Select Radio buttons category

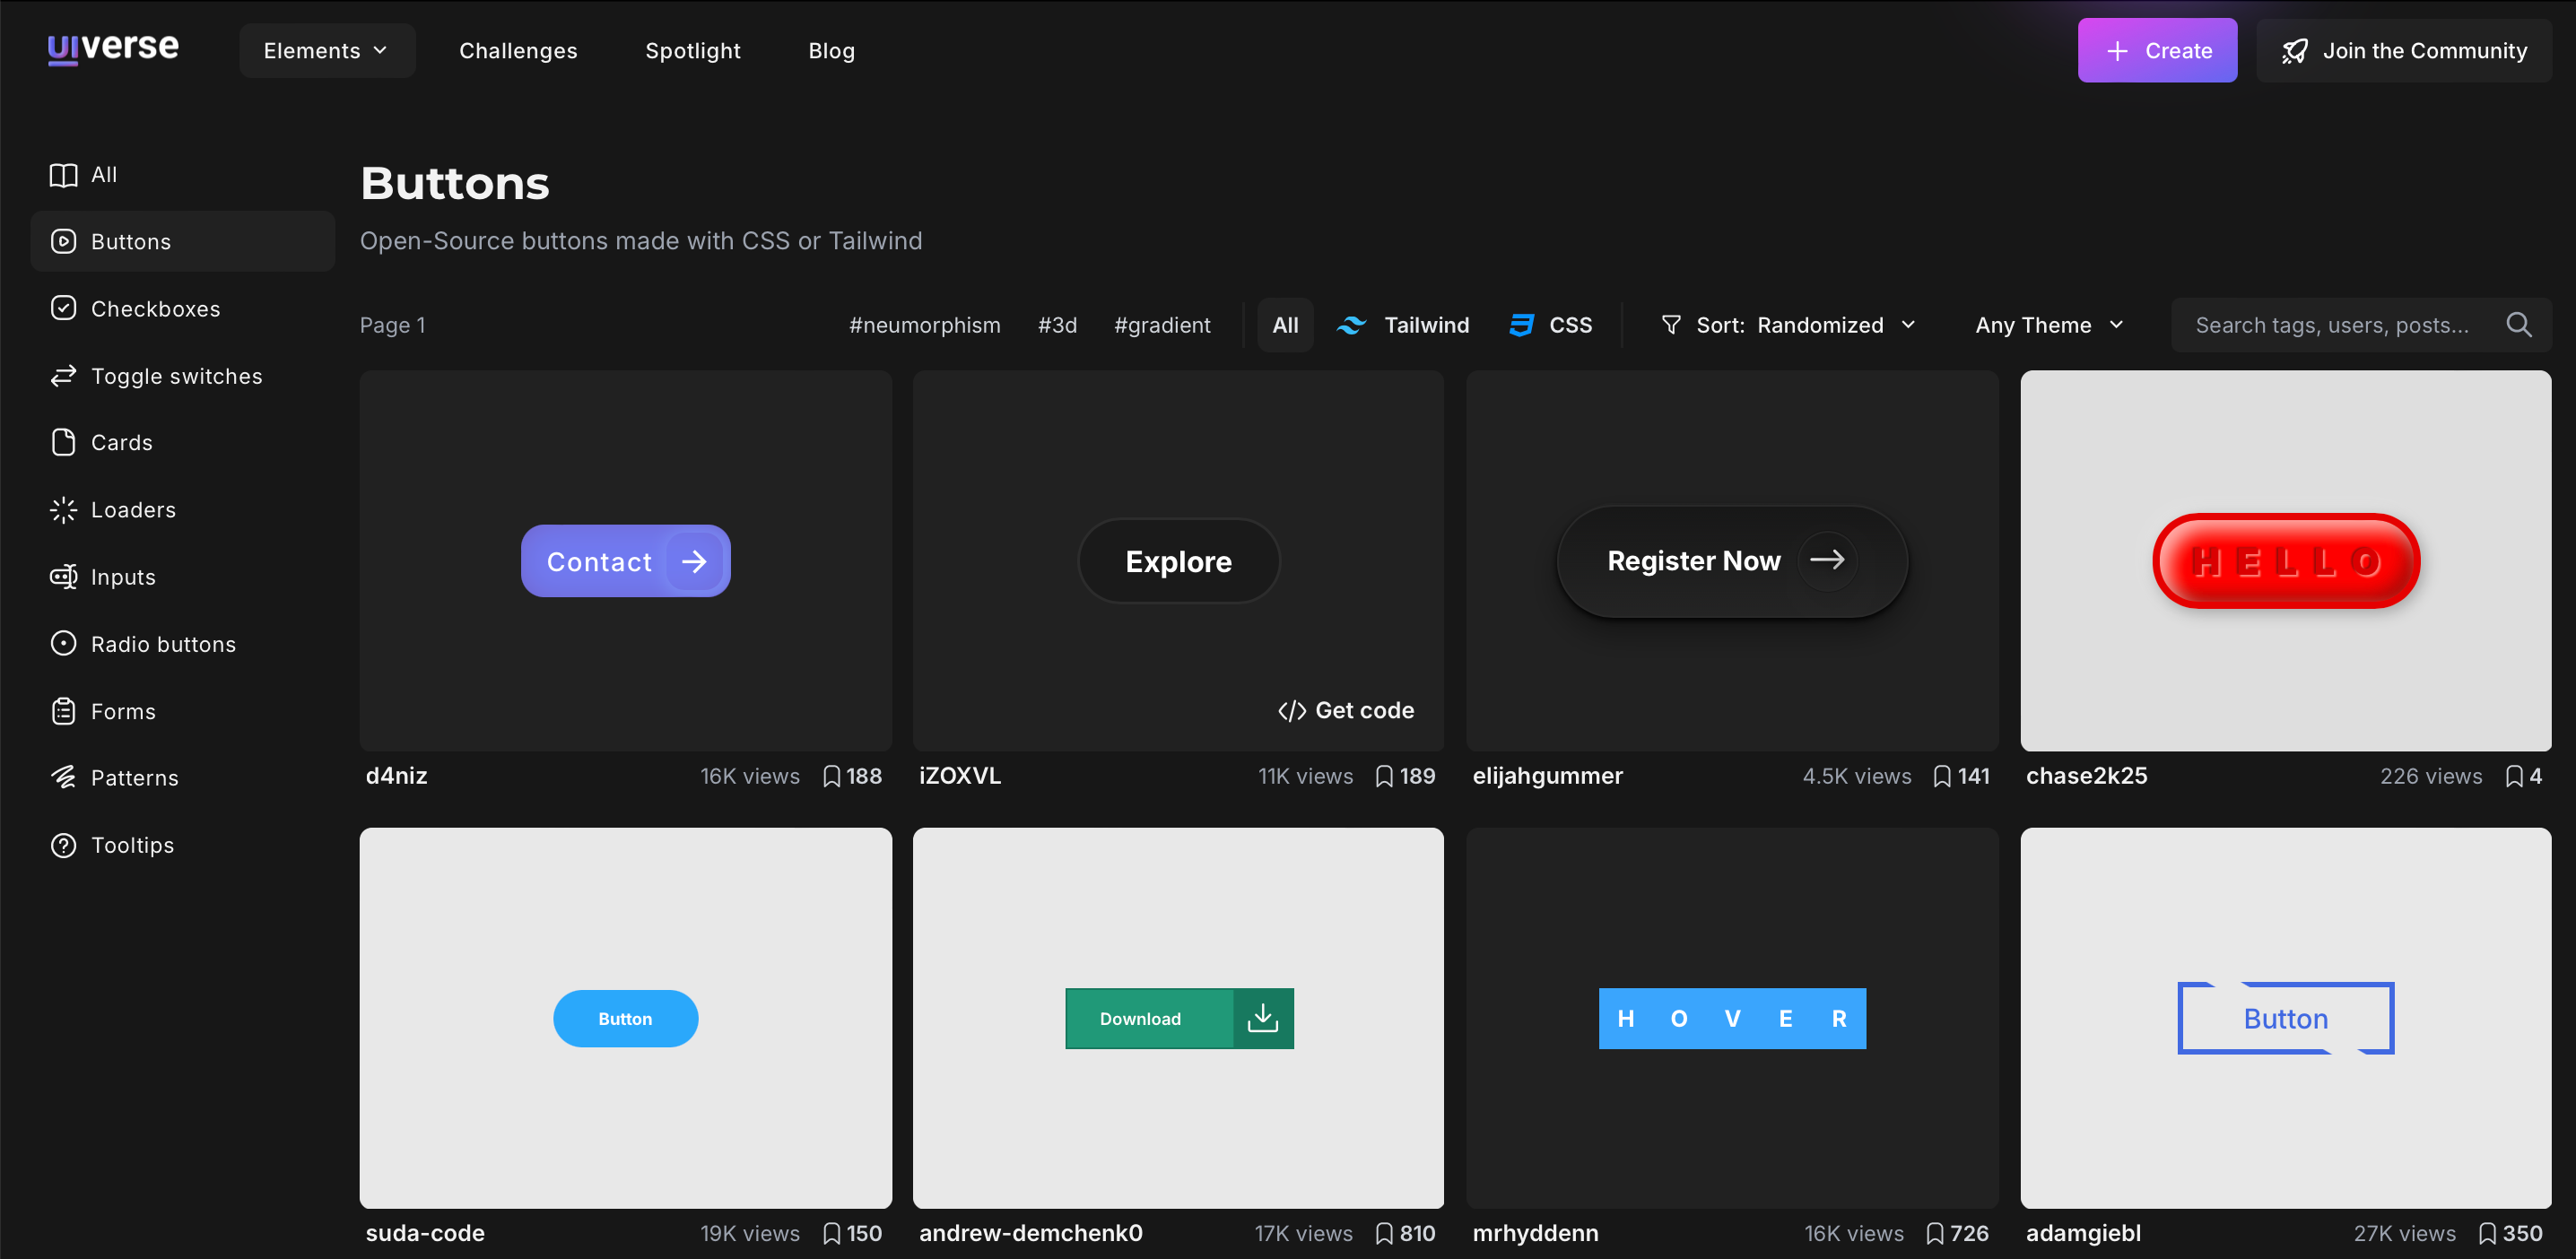(183, 643)
